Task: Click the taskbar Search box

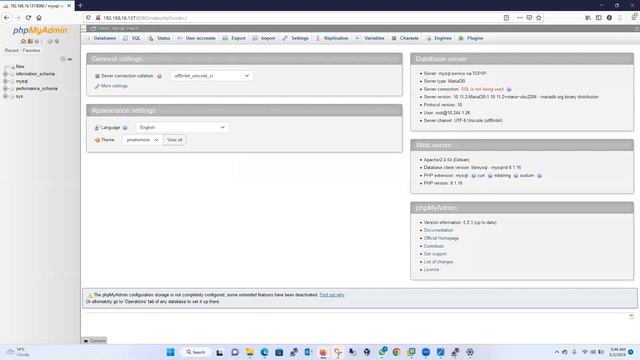Action: click(196, 352)
